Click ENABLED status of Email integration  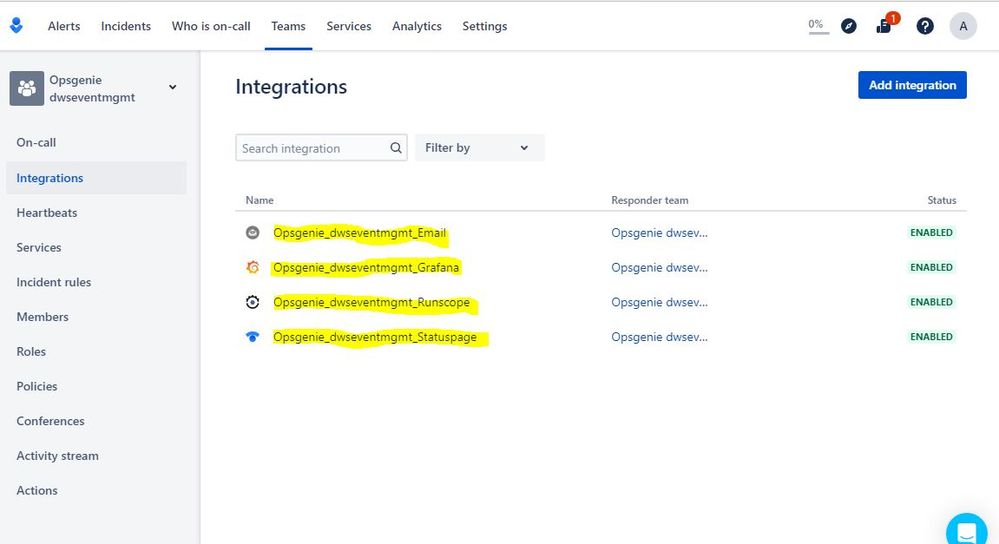[931, 233]
